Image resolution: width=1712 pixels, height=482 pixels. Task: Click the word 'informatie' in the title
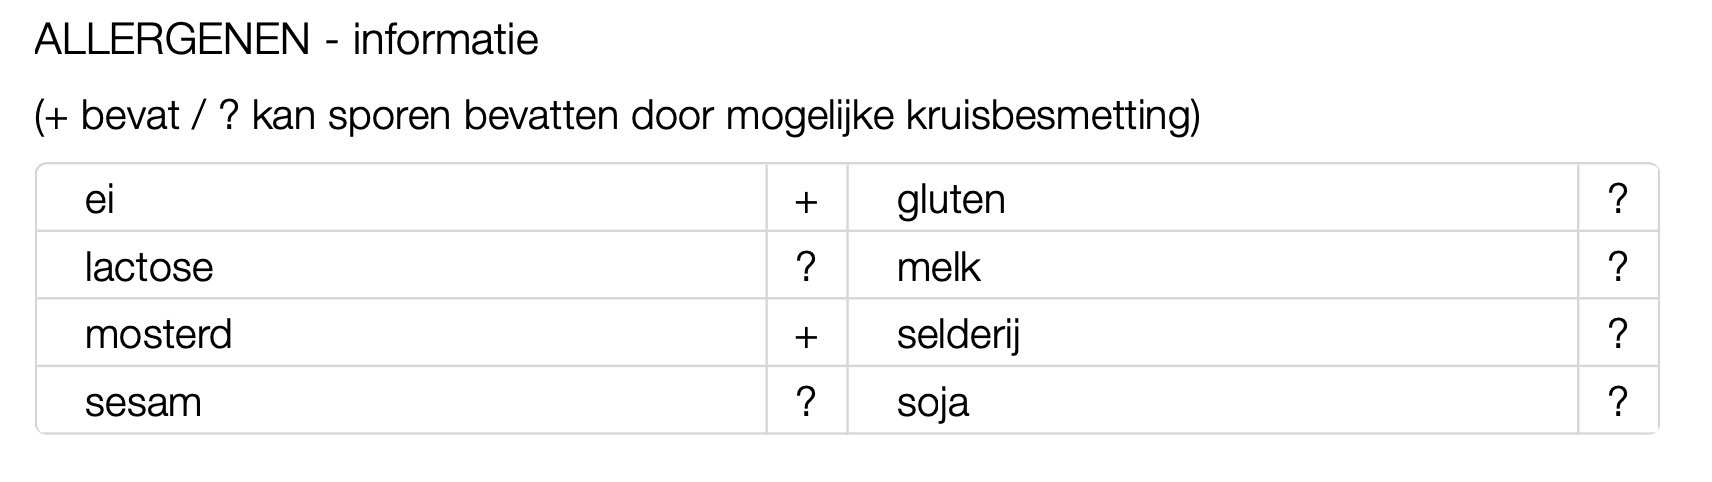[x=445, y=40]
